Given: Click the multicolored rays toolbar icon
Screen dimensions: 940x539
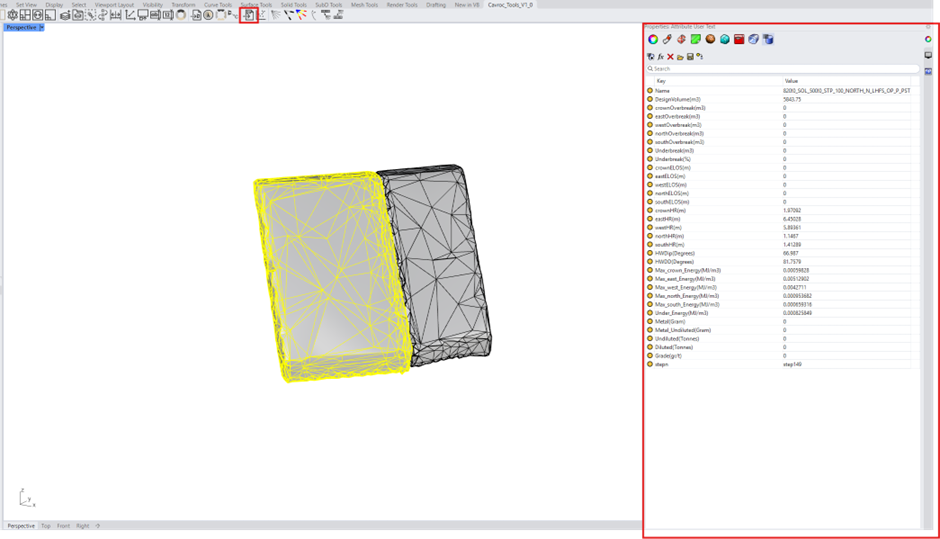Looking at the screenshot, I should click(x=301, y=15).
